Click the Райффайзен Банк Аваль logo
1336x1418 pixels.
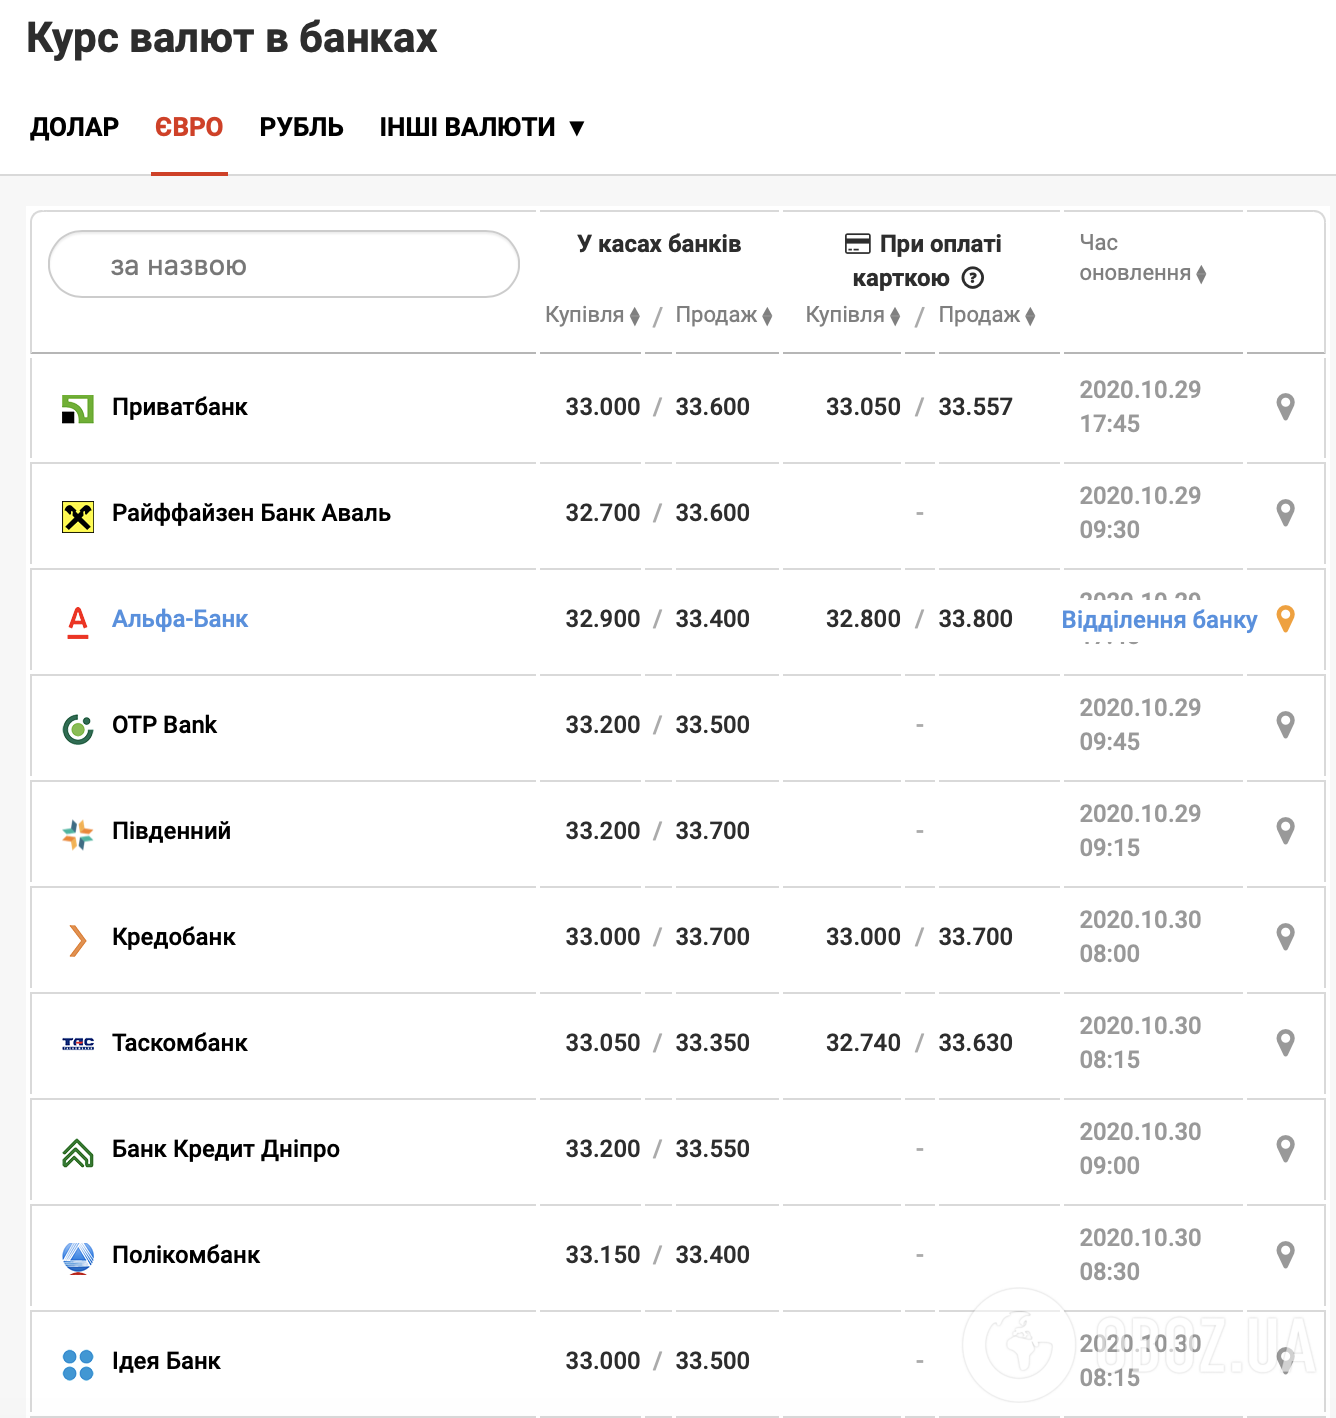78,516
